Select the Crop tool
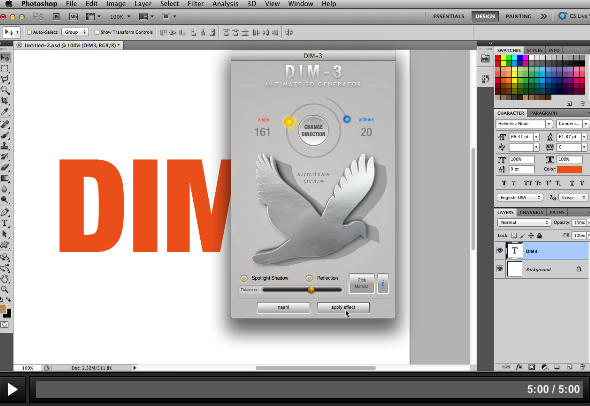Screen dimensions: 590x406 pyautogui.click(x=5, y=101)
